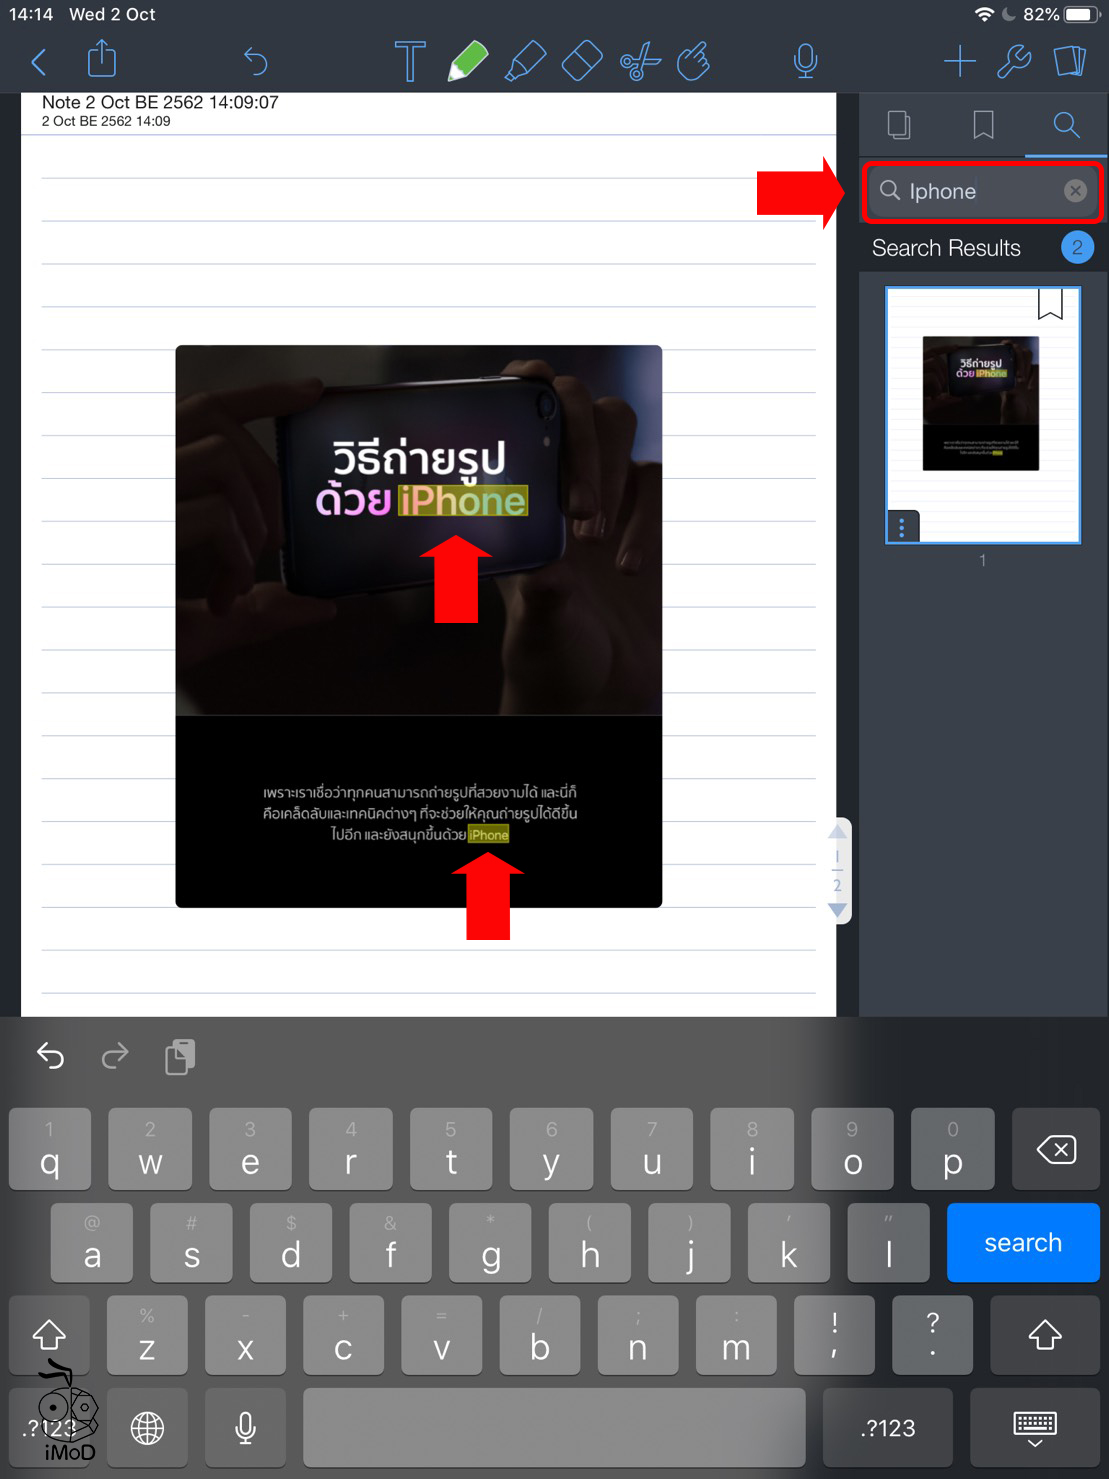Open the wrench settings tool

point(1013,61)
